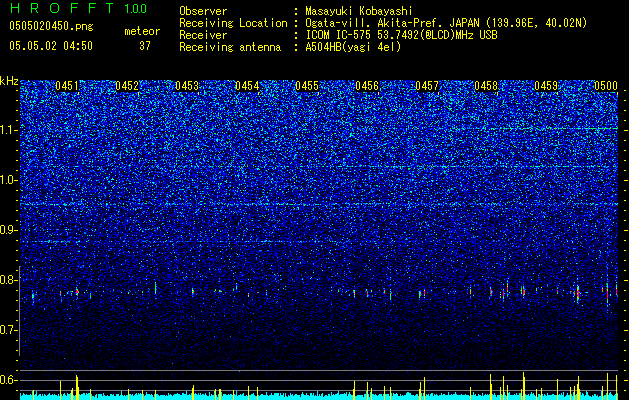Click the 0457 time marker
629x400 pixels.
pyautogui.click(x=427, y=86)
